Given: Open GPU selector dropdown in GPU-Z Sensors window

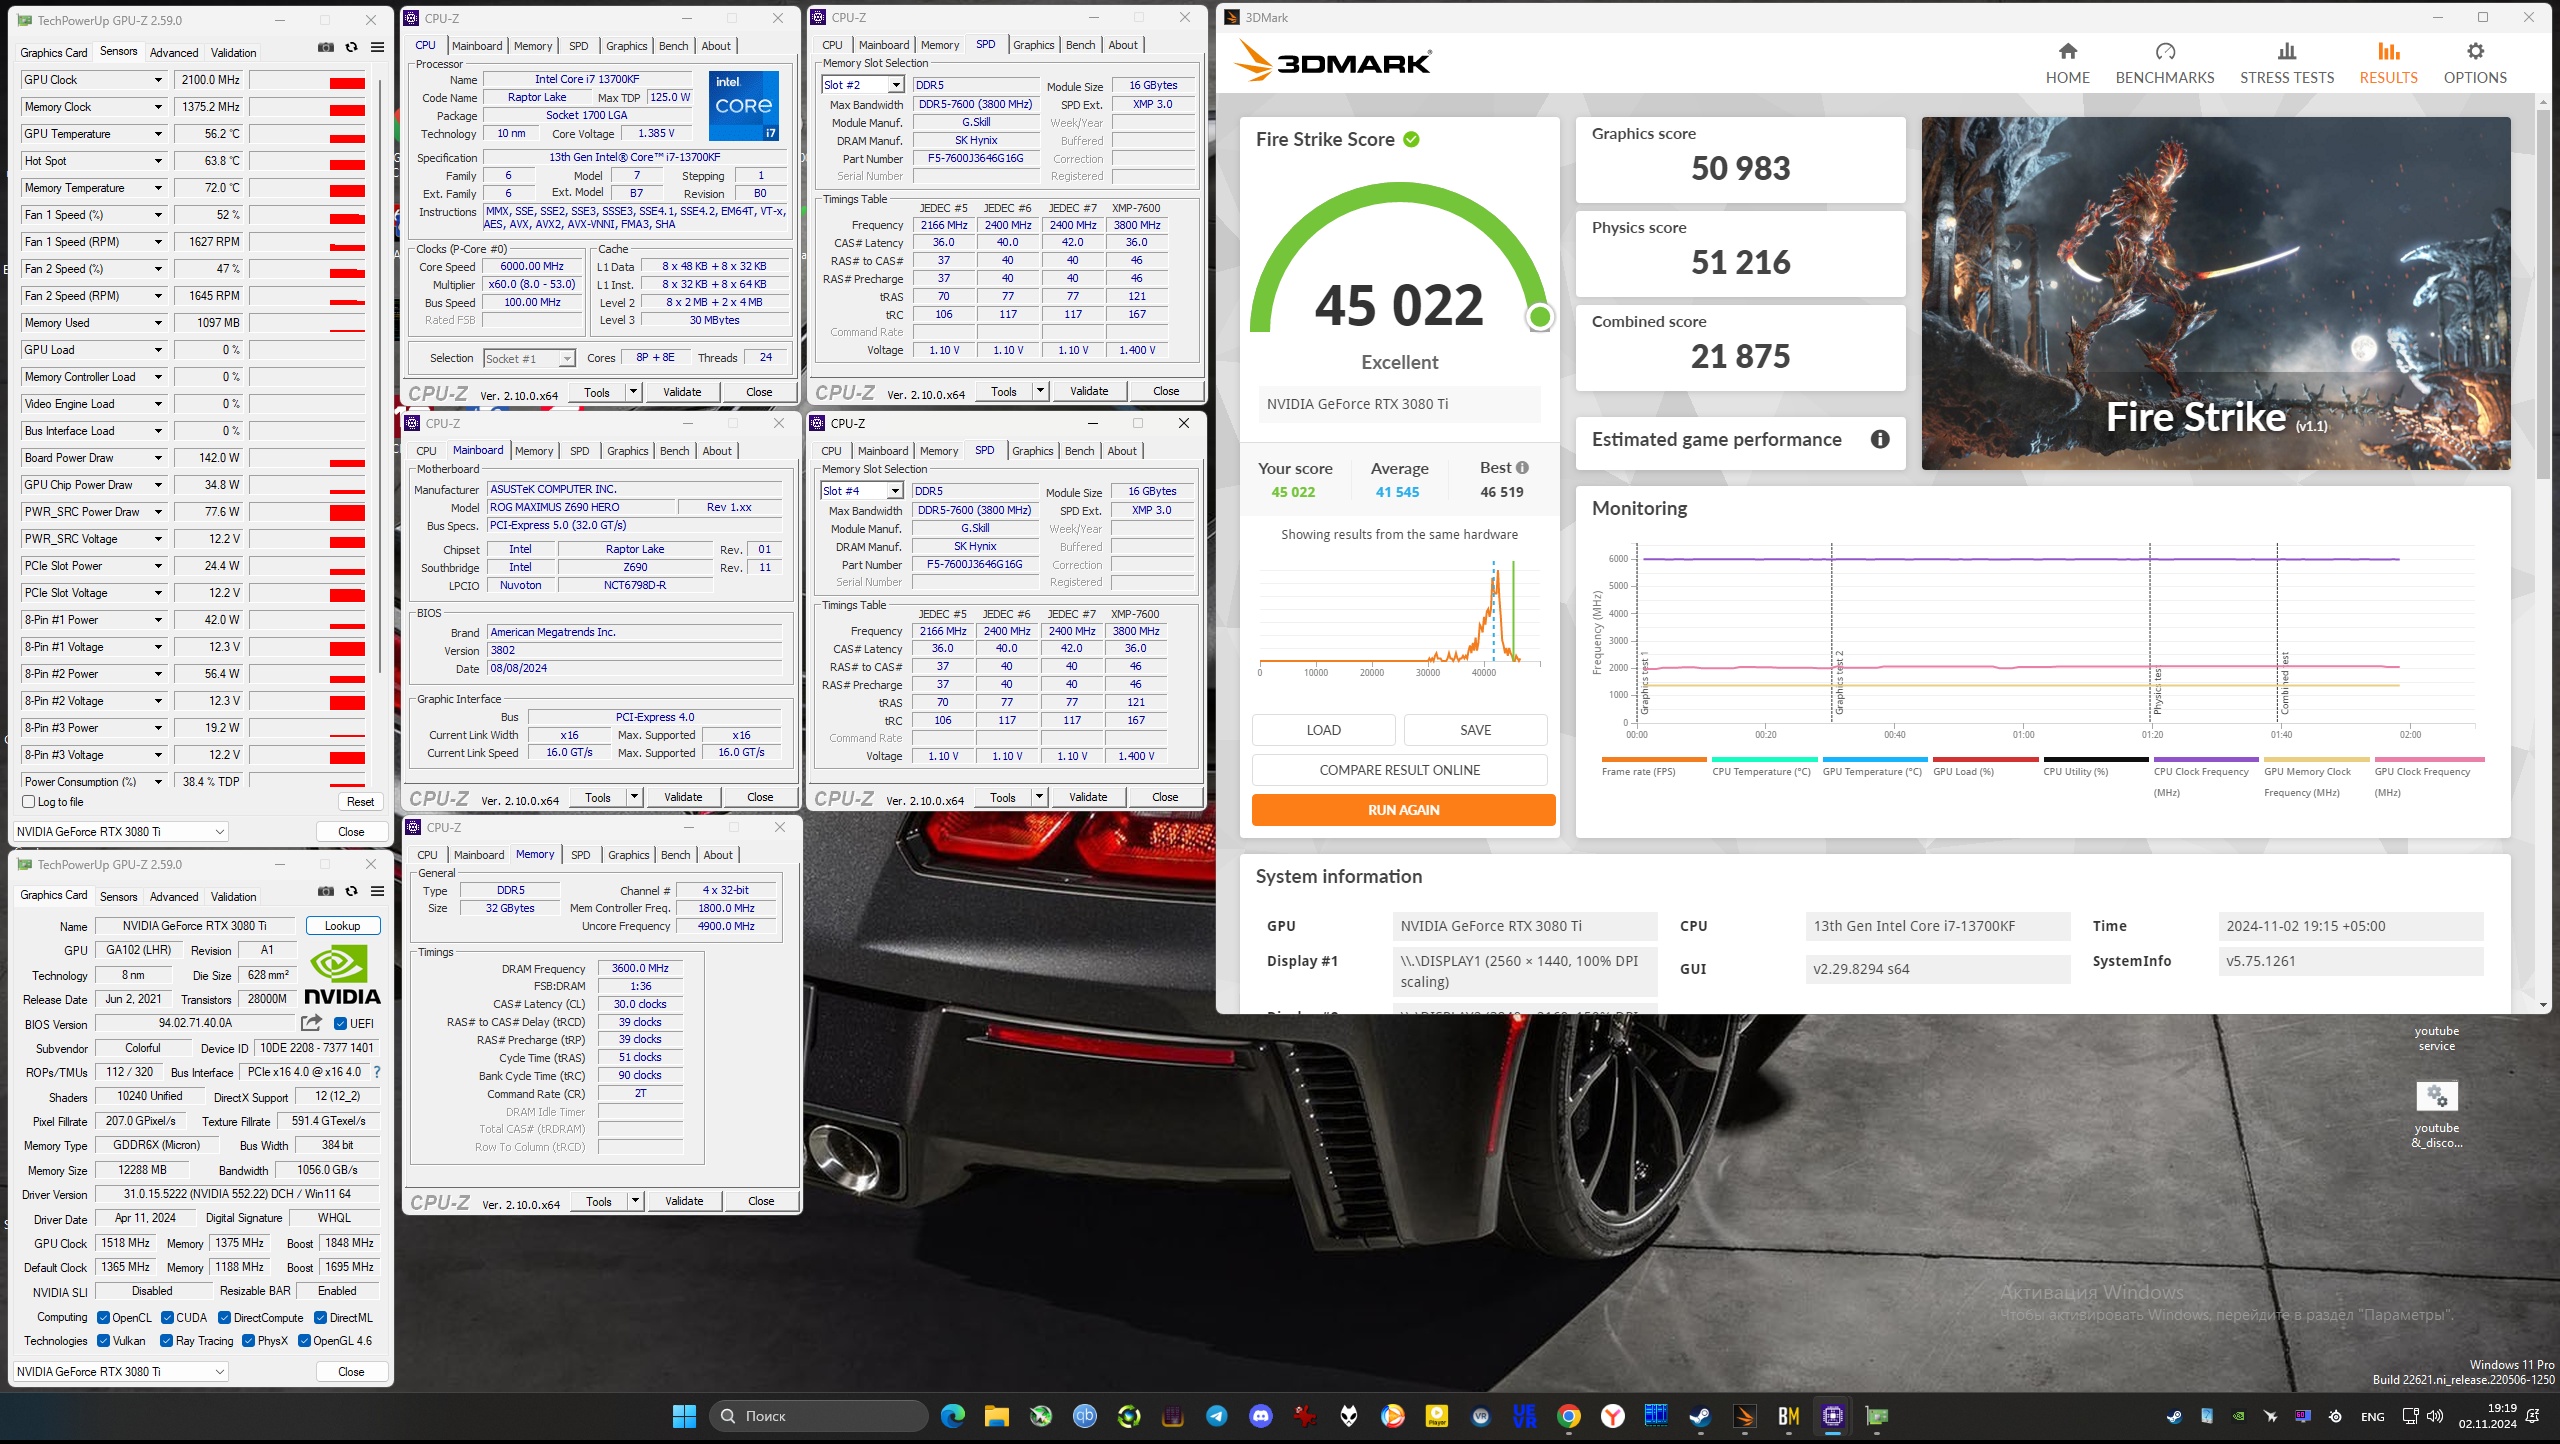Looking at the screenshot, I should point(121,831).
